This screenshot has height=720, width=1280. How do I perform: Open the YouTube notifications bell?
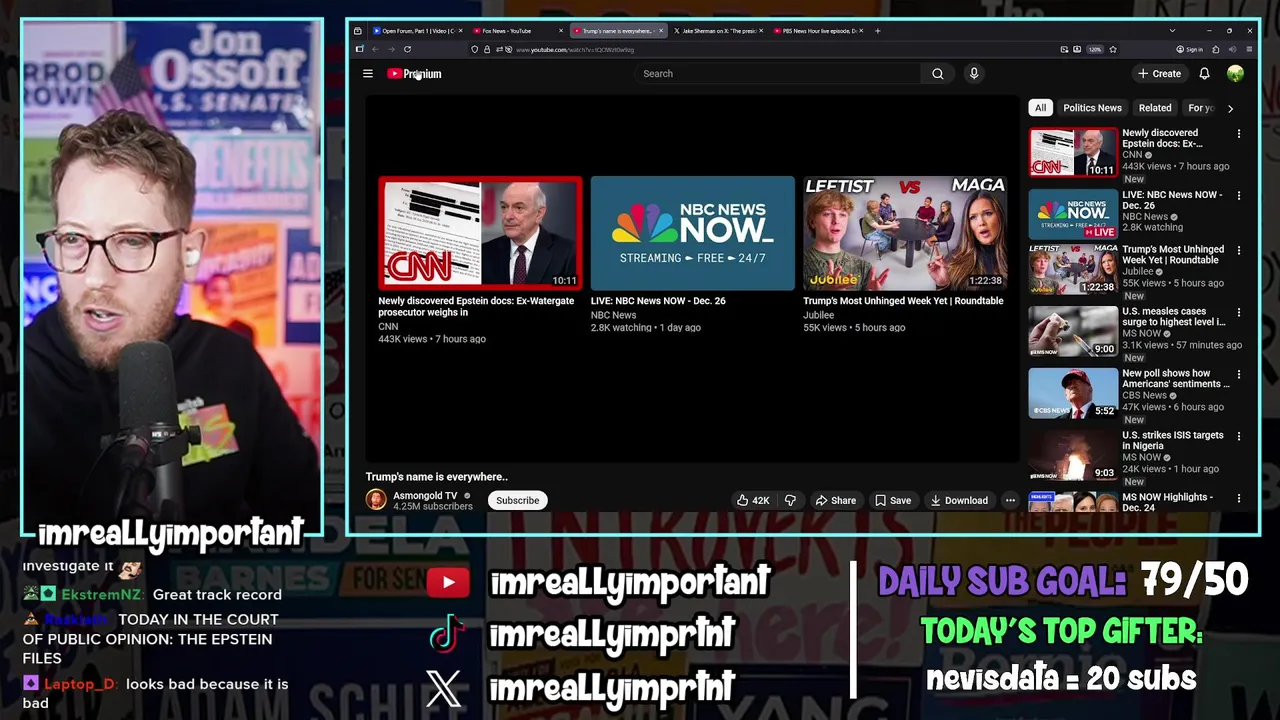click(1204, 73)
